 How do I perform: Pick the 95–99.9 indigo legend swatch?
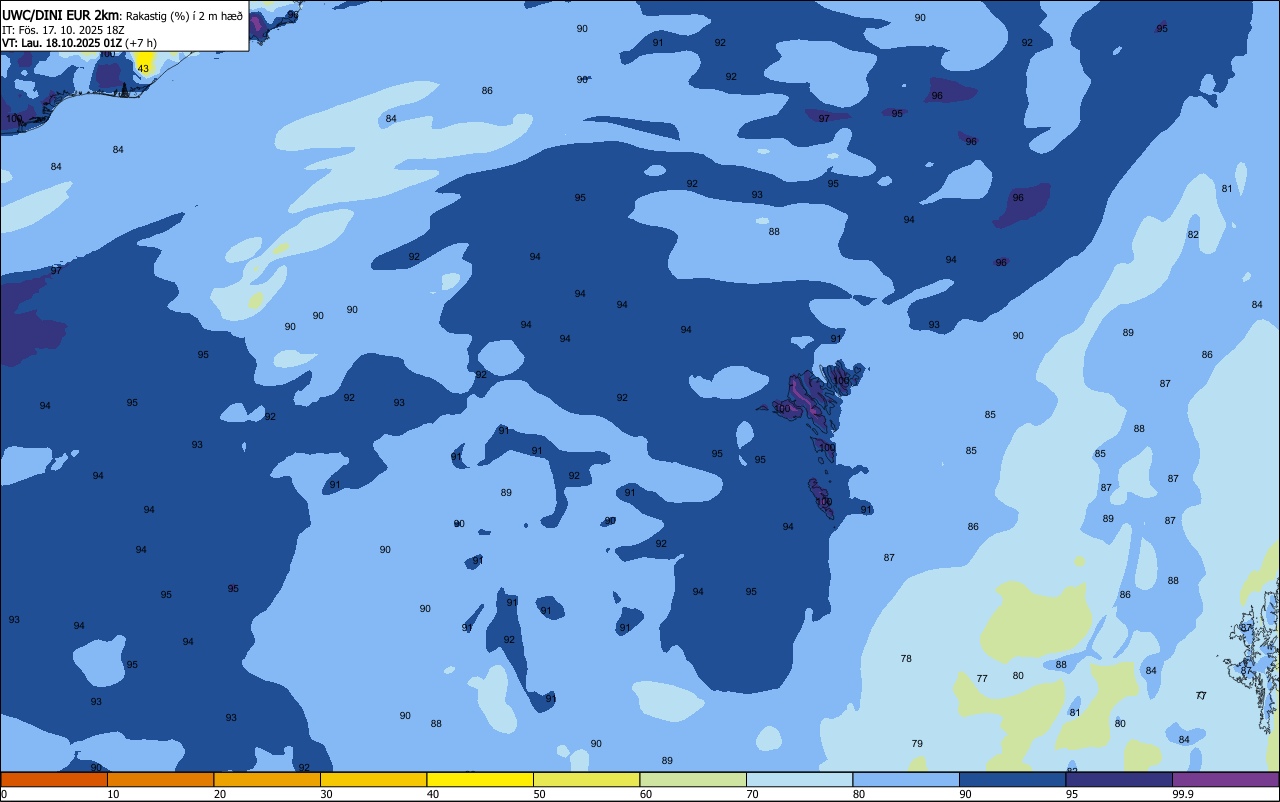(x=1119, y=779)
